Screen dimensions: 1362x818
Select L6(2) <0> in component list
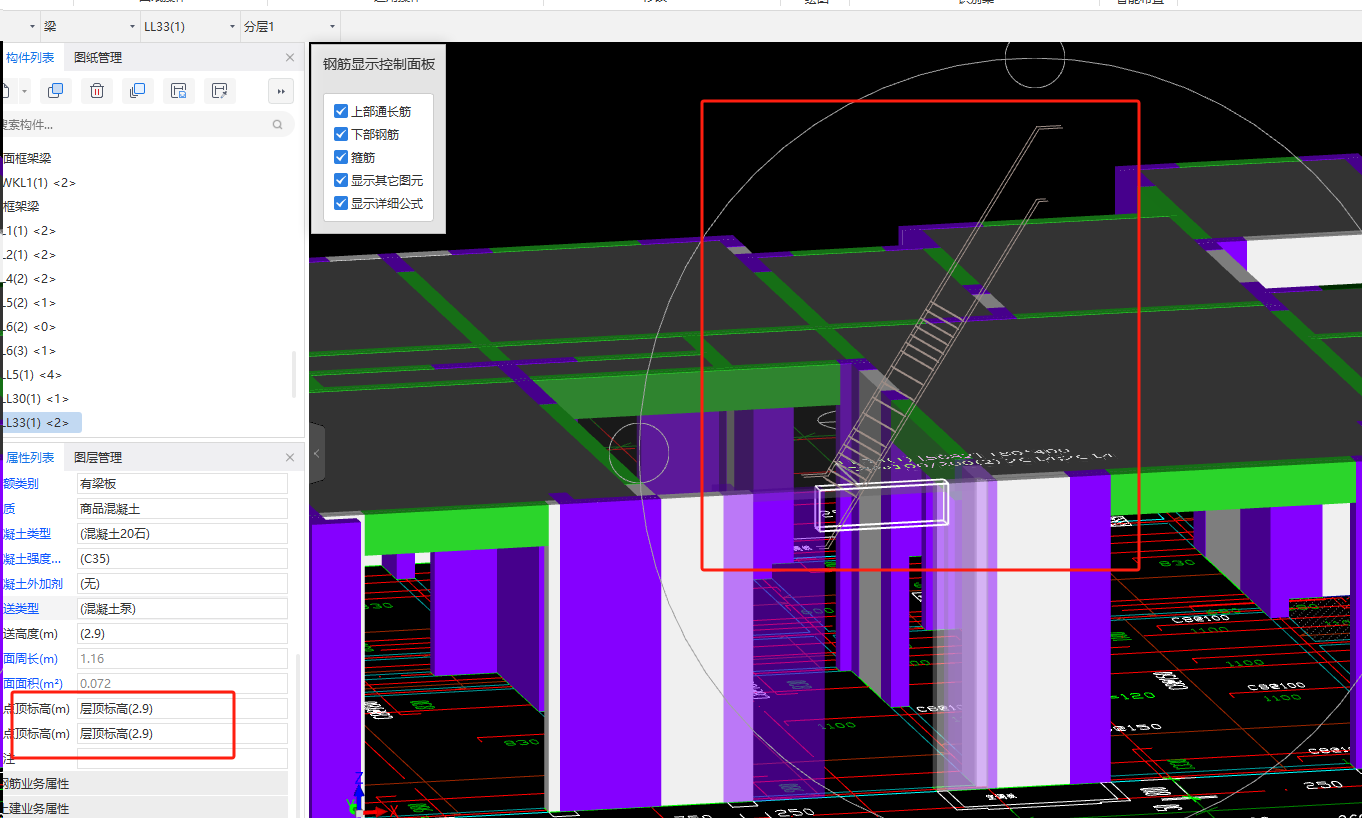point(29,327)
